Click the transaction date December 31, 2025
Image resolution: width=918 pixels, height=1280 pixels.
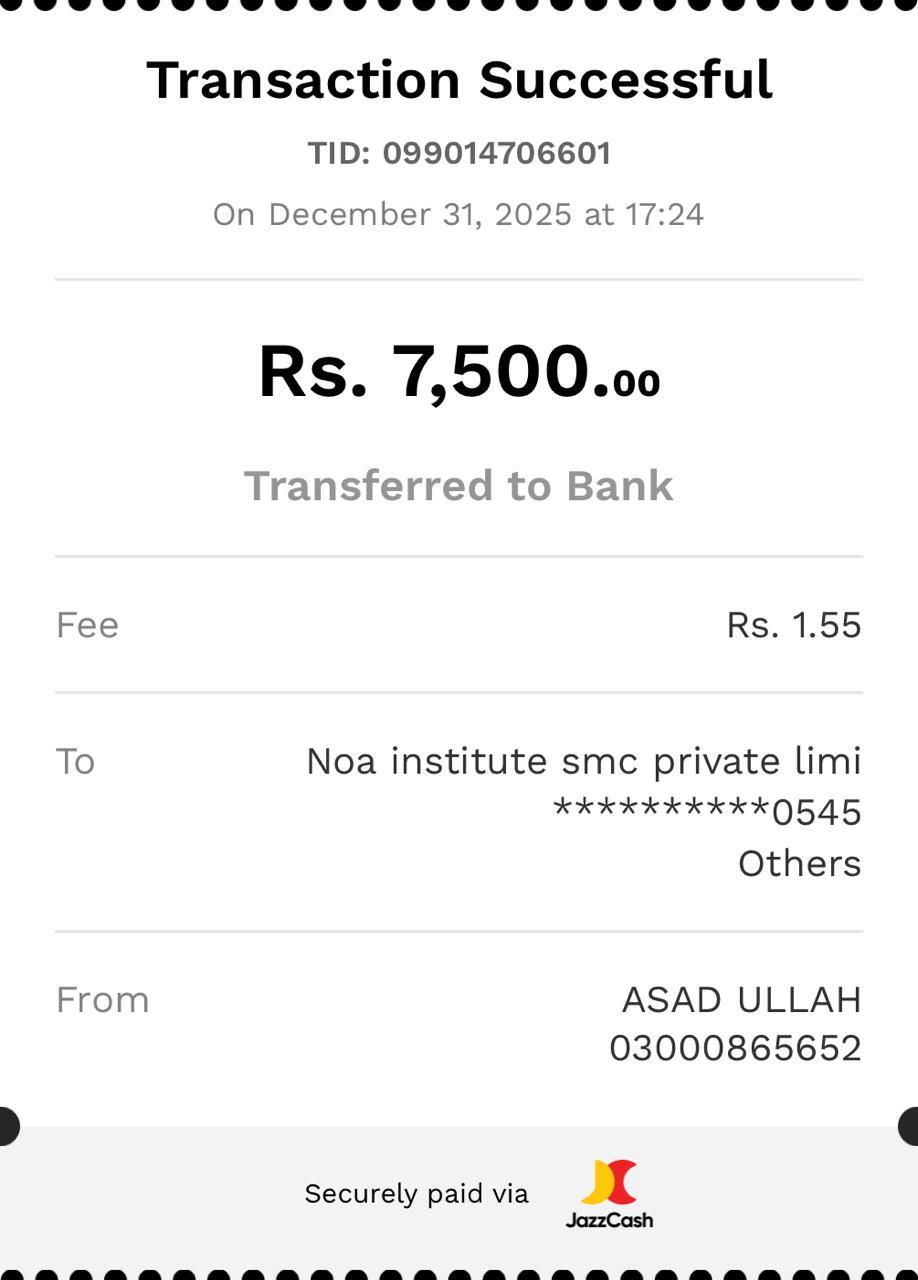click(419, 214)
